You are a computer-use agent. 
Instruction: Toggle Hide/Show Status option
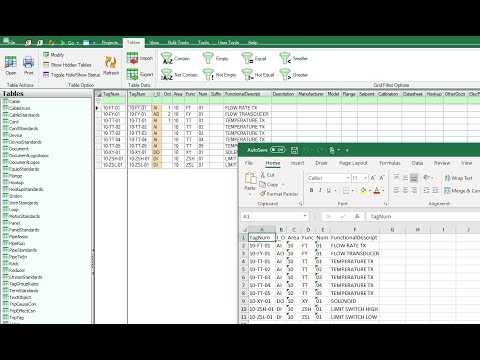[71, 75]
